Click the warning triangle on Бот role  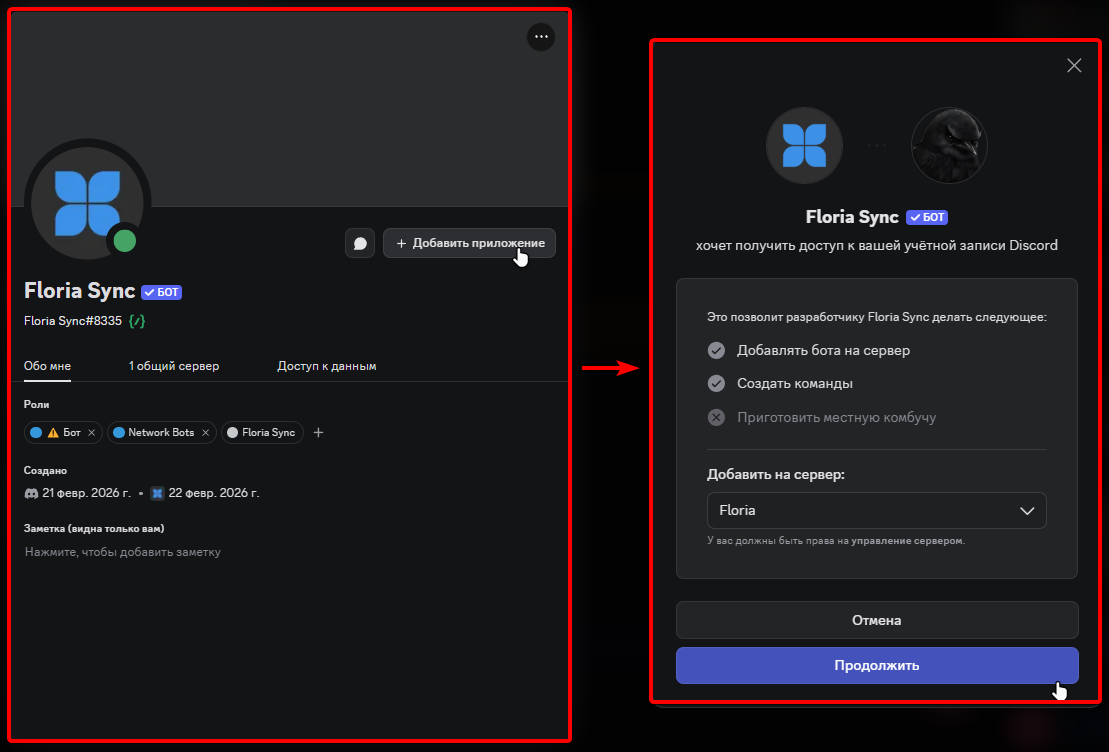point(53,432)
